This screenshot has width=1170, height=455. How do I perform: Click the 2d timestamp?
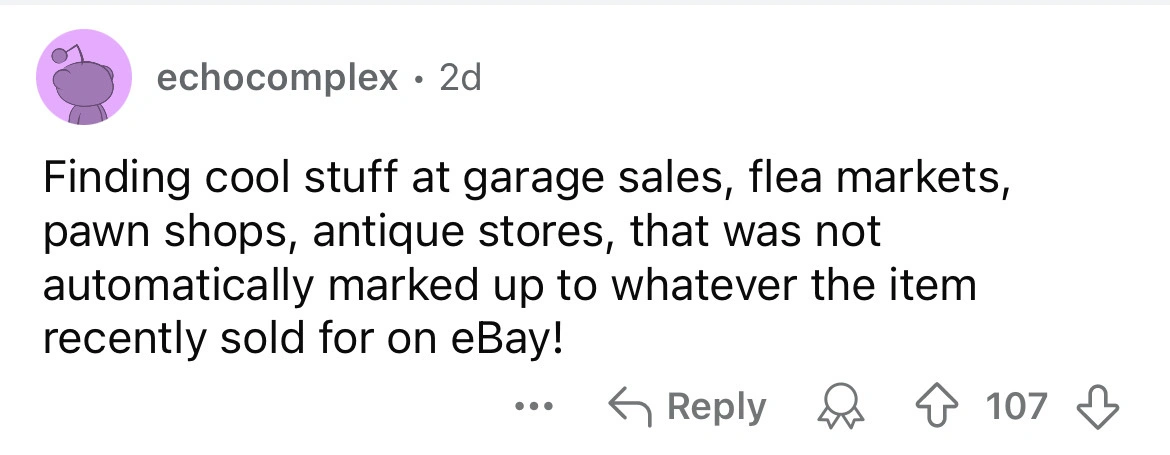point(460,77)
